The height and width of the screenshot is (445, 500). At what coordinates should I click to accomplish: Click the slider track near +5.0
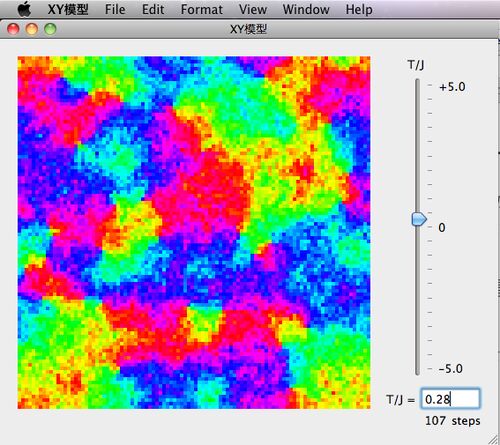[x=417, y=87]
